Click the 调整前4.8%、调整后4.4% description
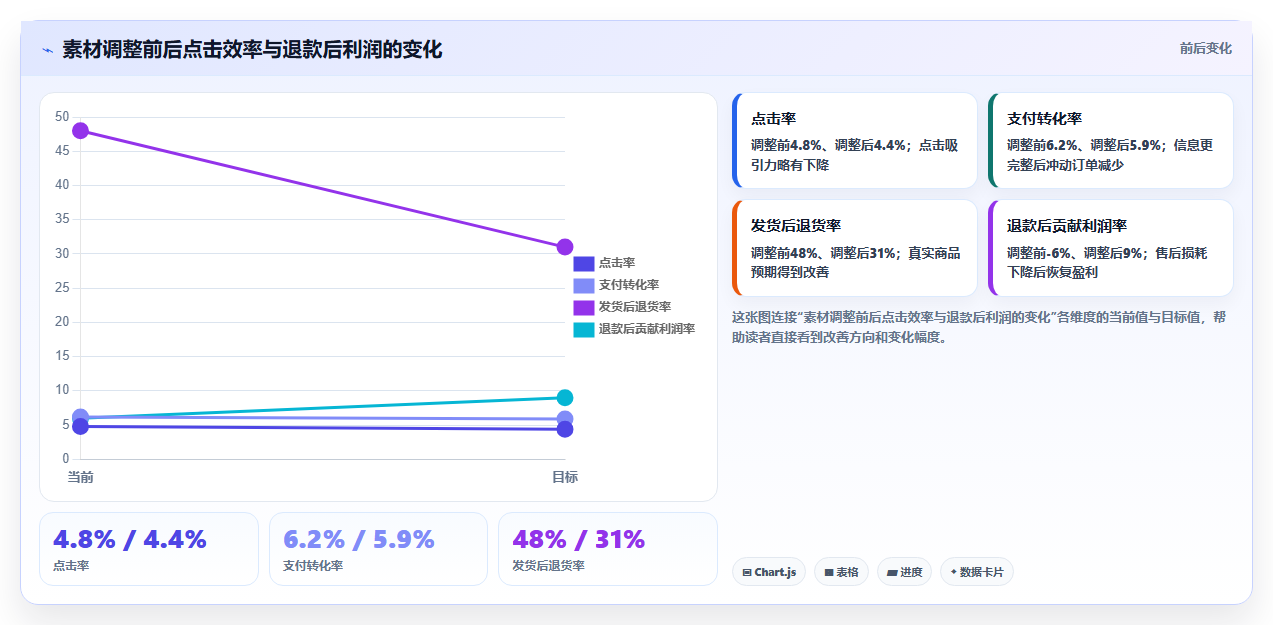This screenshot has width=1273, height=625. pyautogui.click(x=854, y=155)
